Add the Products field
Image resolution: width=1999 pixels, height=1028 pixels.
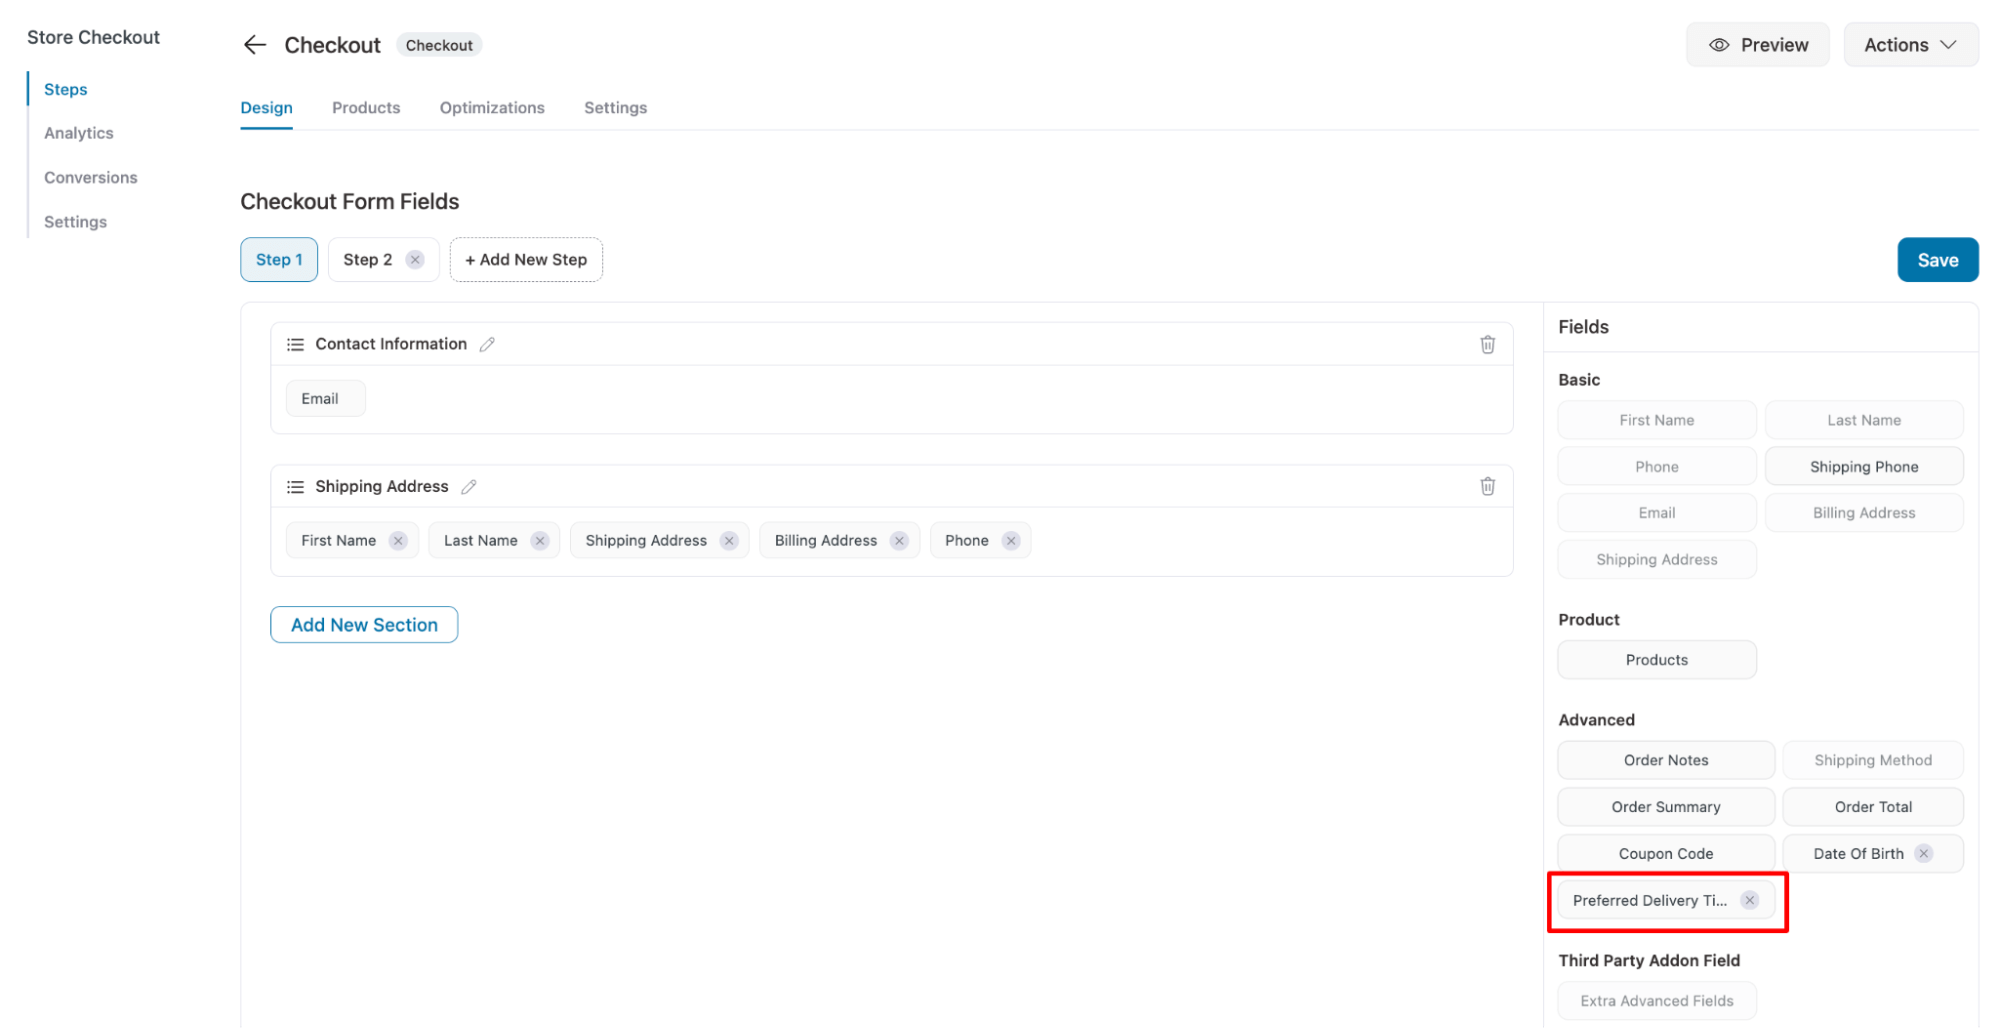tap(1657, 660)
